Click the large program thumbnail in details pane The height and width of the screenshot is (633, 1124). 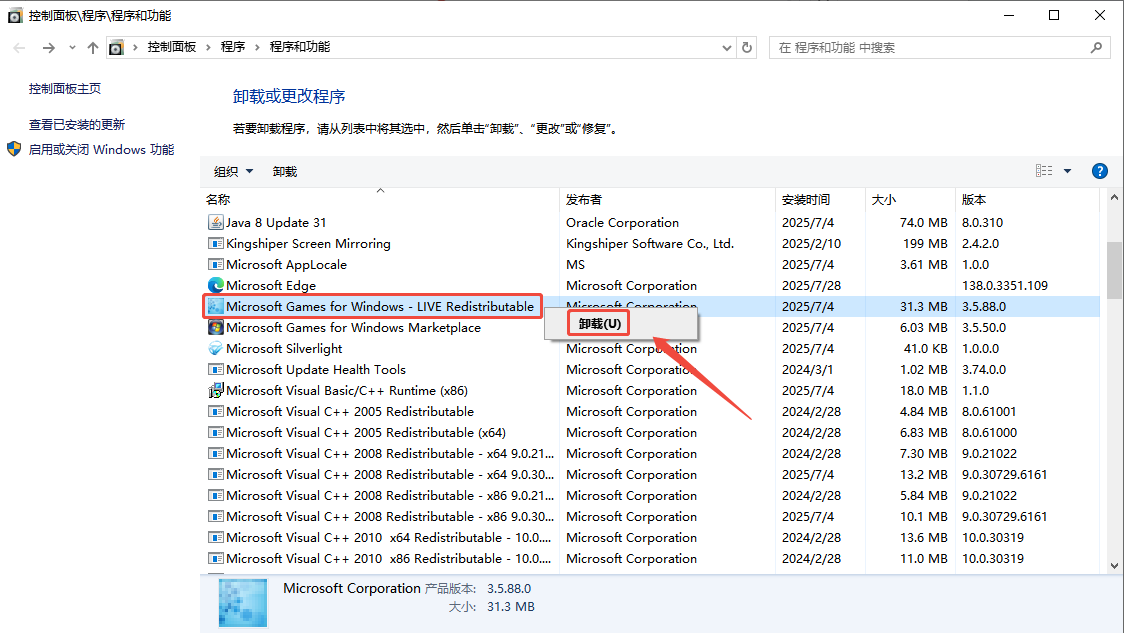tap(242, 603)
